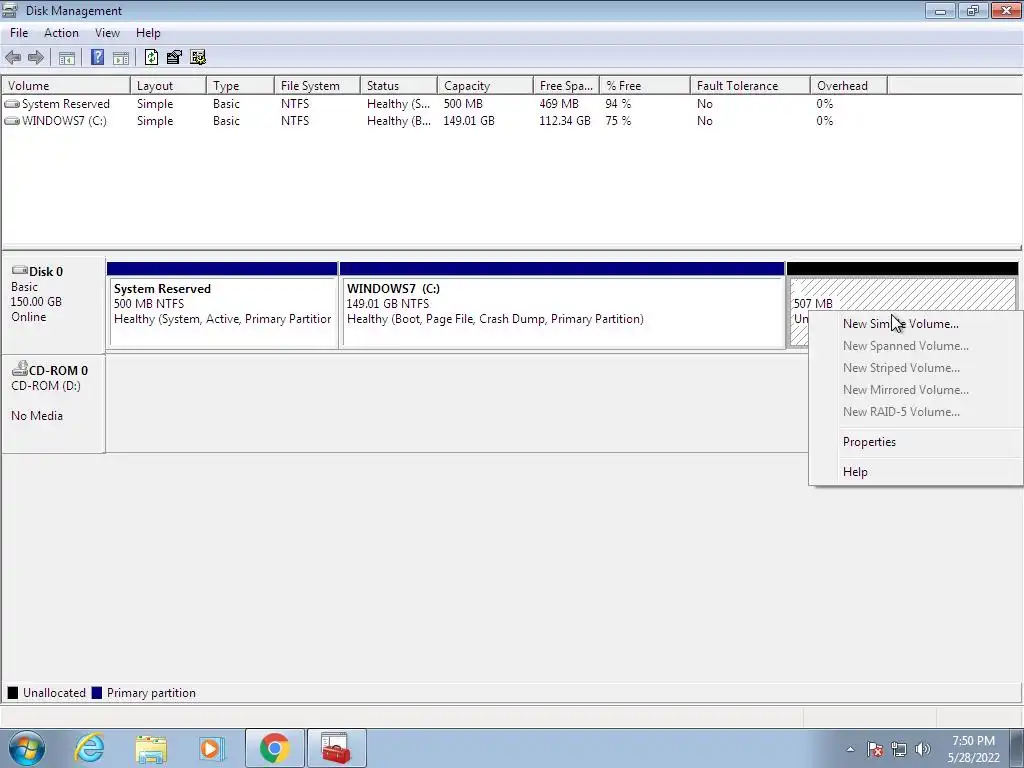This screenshot has height=768, width=1024.
Task: Sort by the Volume column header
Action: click(66, 86)
